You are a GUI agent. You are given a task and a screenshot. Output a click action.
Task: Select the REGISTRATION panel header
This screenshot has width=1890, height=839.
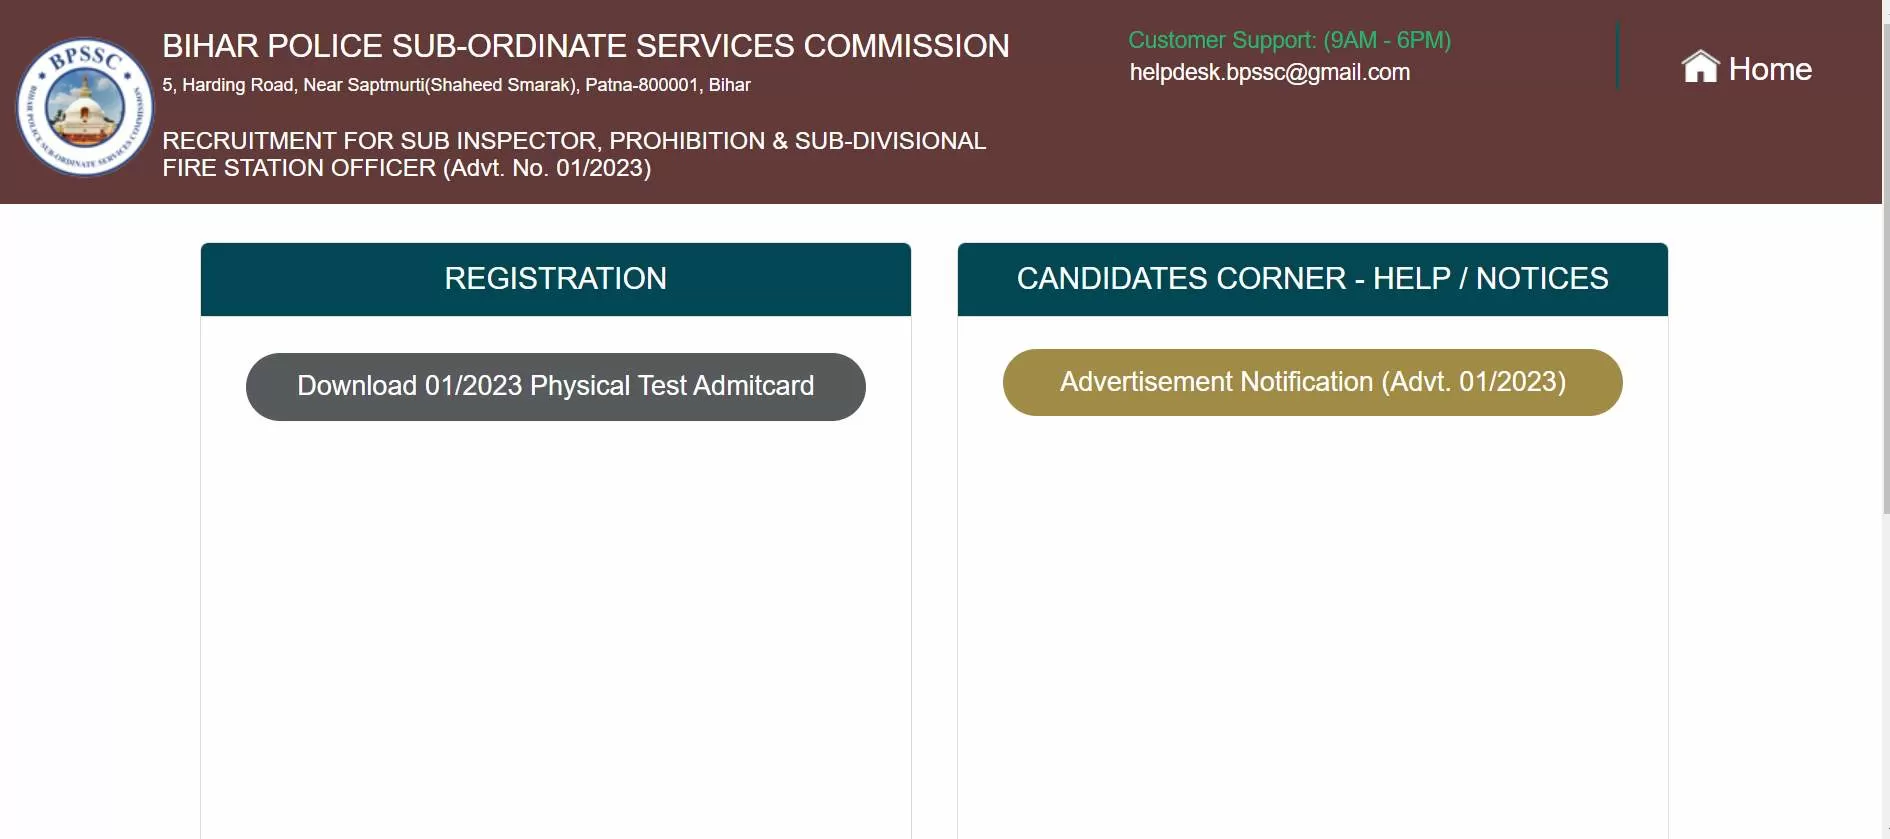(555, 279)
